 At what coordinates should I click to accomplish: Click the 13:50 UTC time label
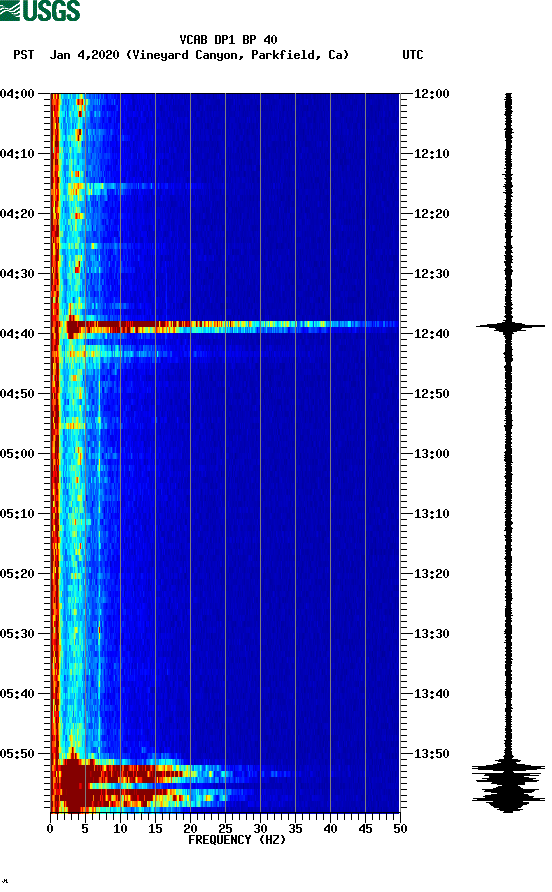pyautogui.click(x=431, y=754)
